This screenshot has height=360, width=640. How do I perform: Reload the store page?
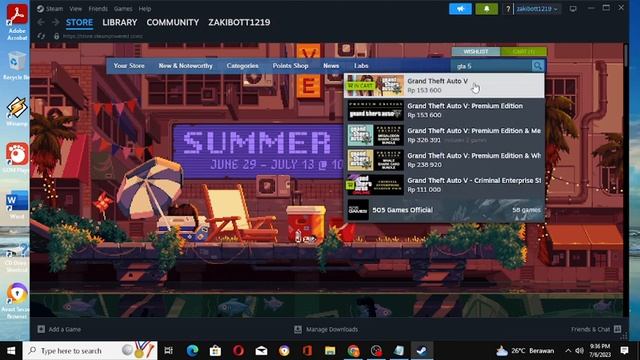point(41,36)
